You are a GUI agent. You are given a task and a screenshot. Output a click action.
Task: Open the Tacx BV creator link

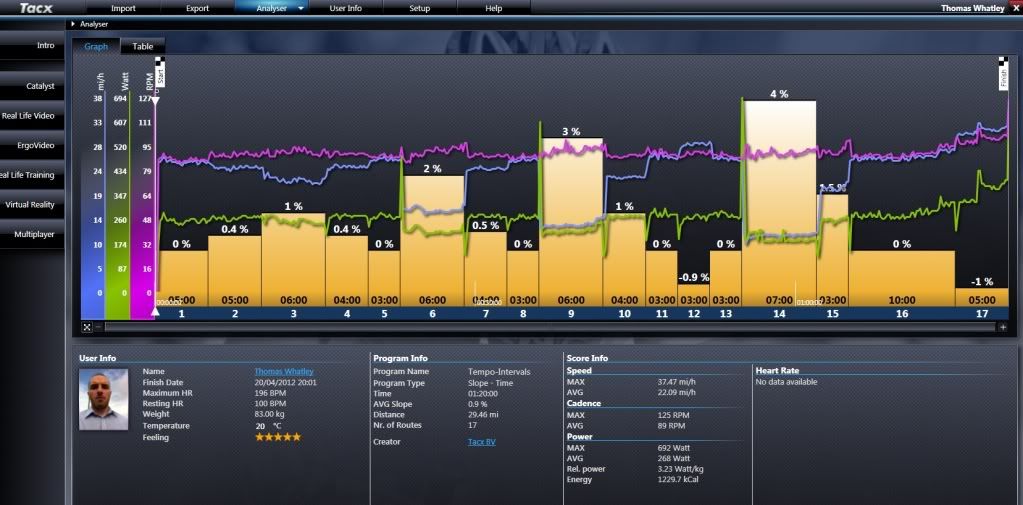482,441
